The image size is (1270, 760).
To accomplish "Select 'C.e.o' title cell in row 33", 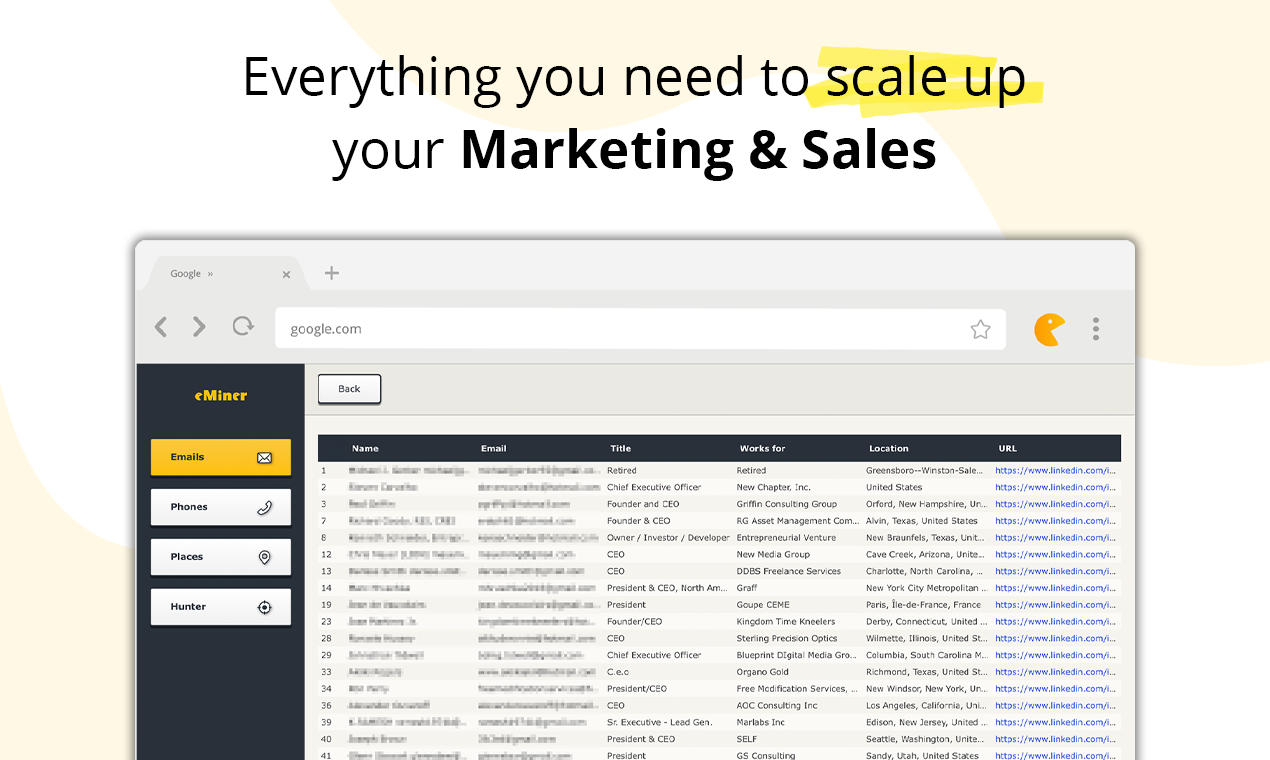I will tap(619, 672).
